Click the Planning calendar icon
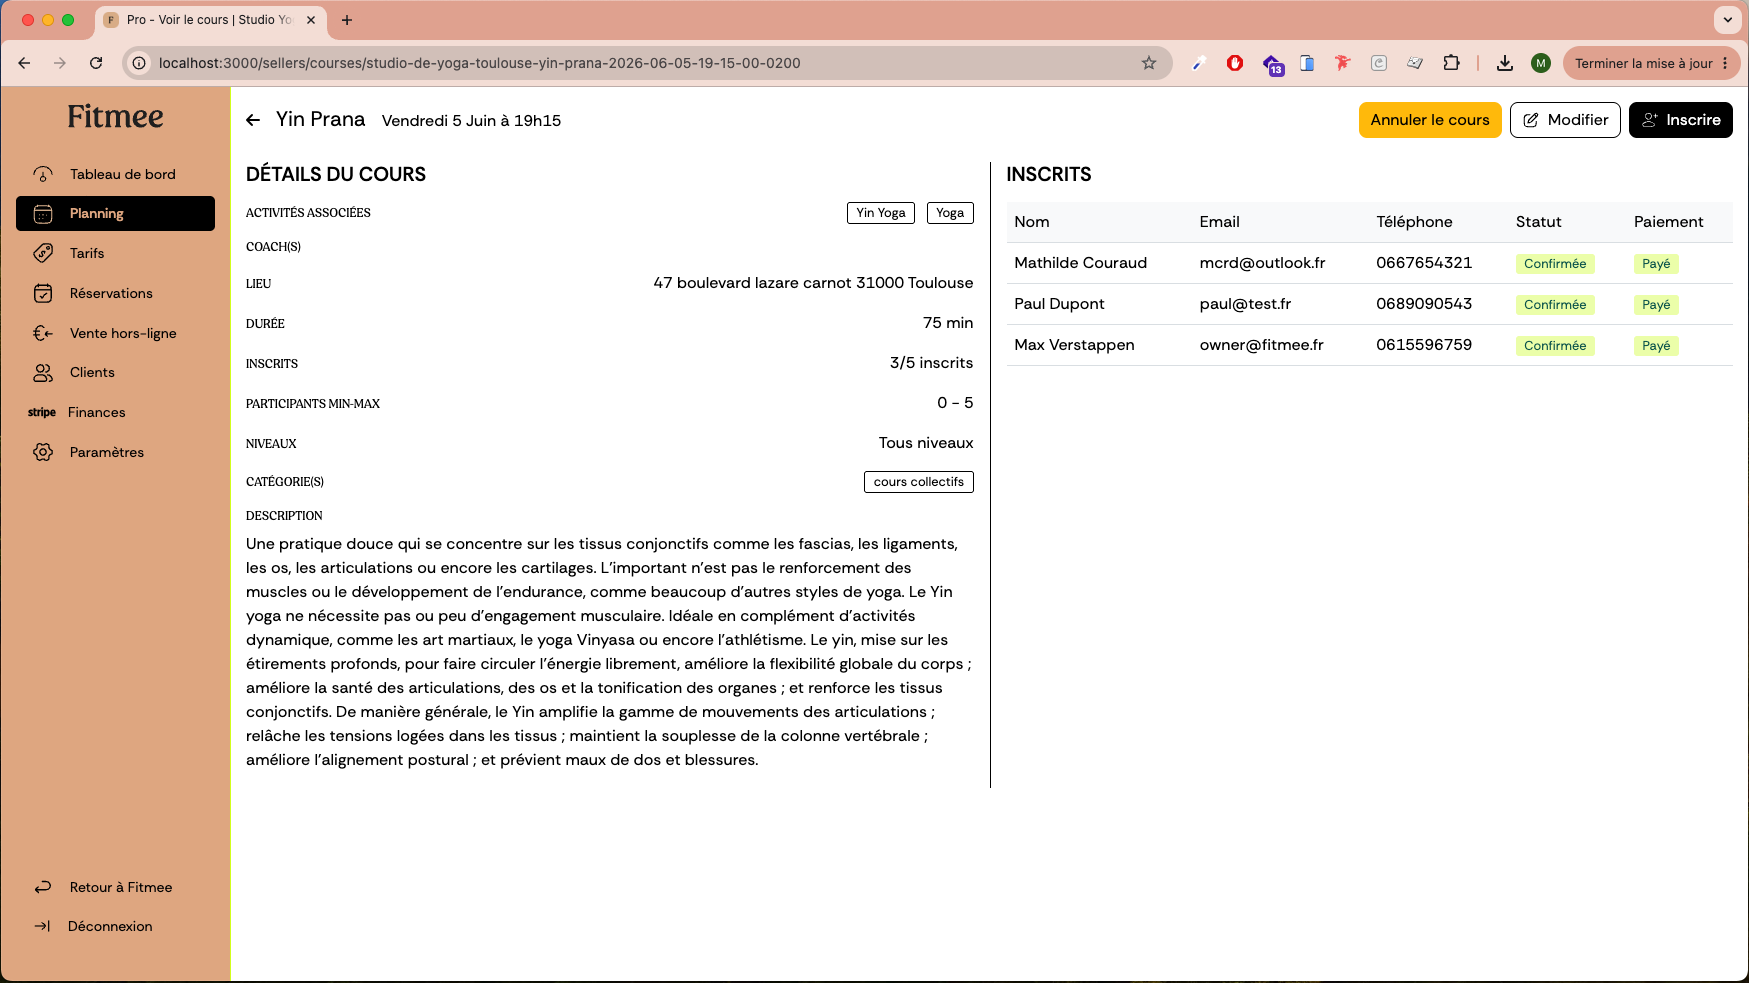 [x=43, y=214]
